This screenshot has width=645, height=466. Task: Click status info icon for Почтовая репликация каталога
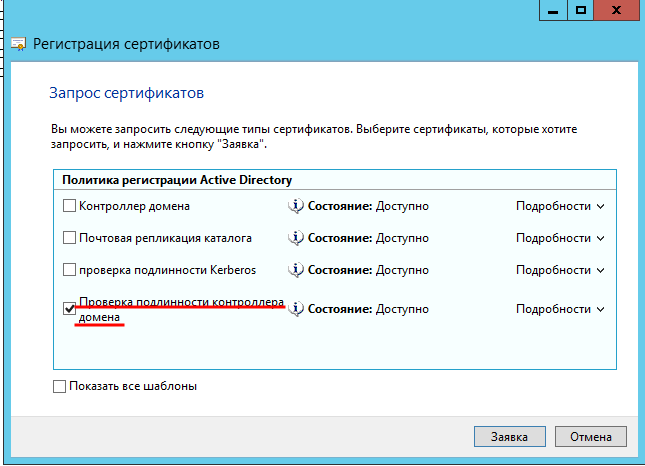click(296, 238)
